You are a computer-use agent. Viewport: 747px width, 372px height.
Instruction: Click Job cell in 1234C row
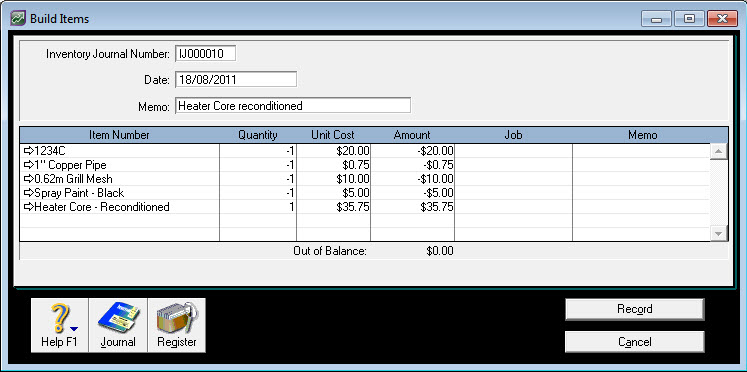point(513,151)
